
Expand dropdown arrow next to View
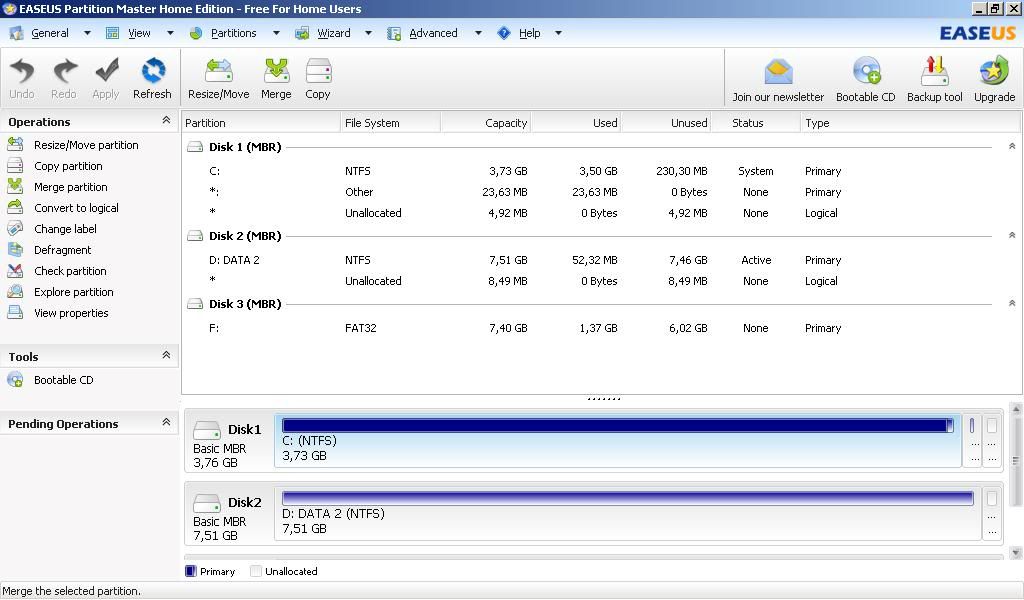click(x=170, y=33)
